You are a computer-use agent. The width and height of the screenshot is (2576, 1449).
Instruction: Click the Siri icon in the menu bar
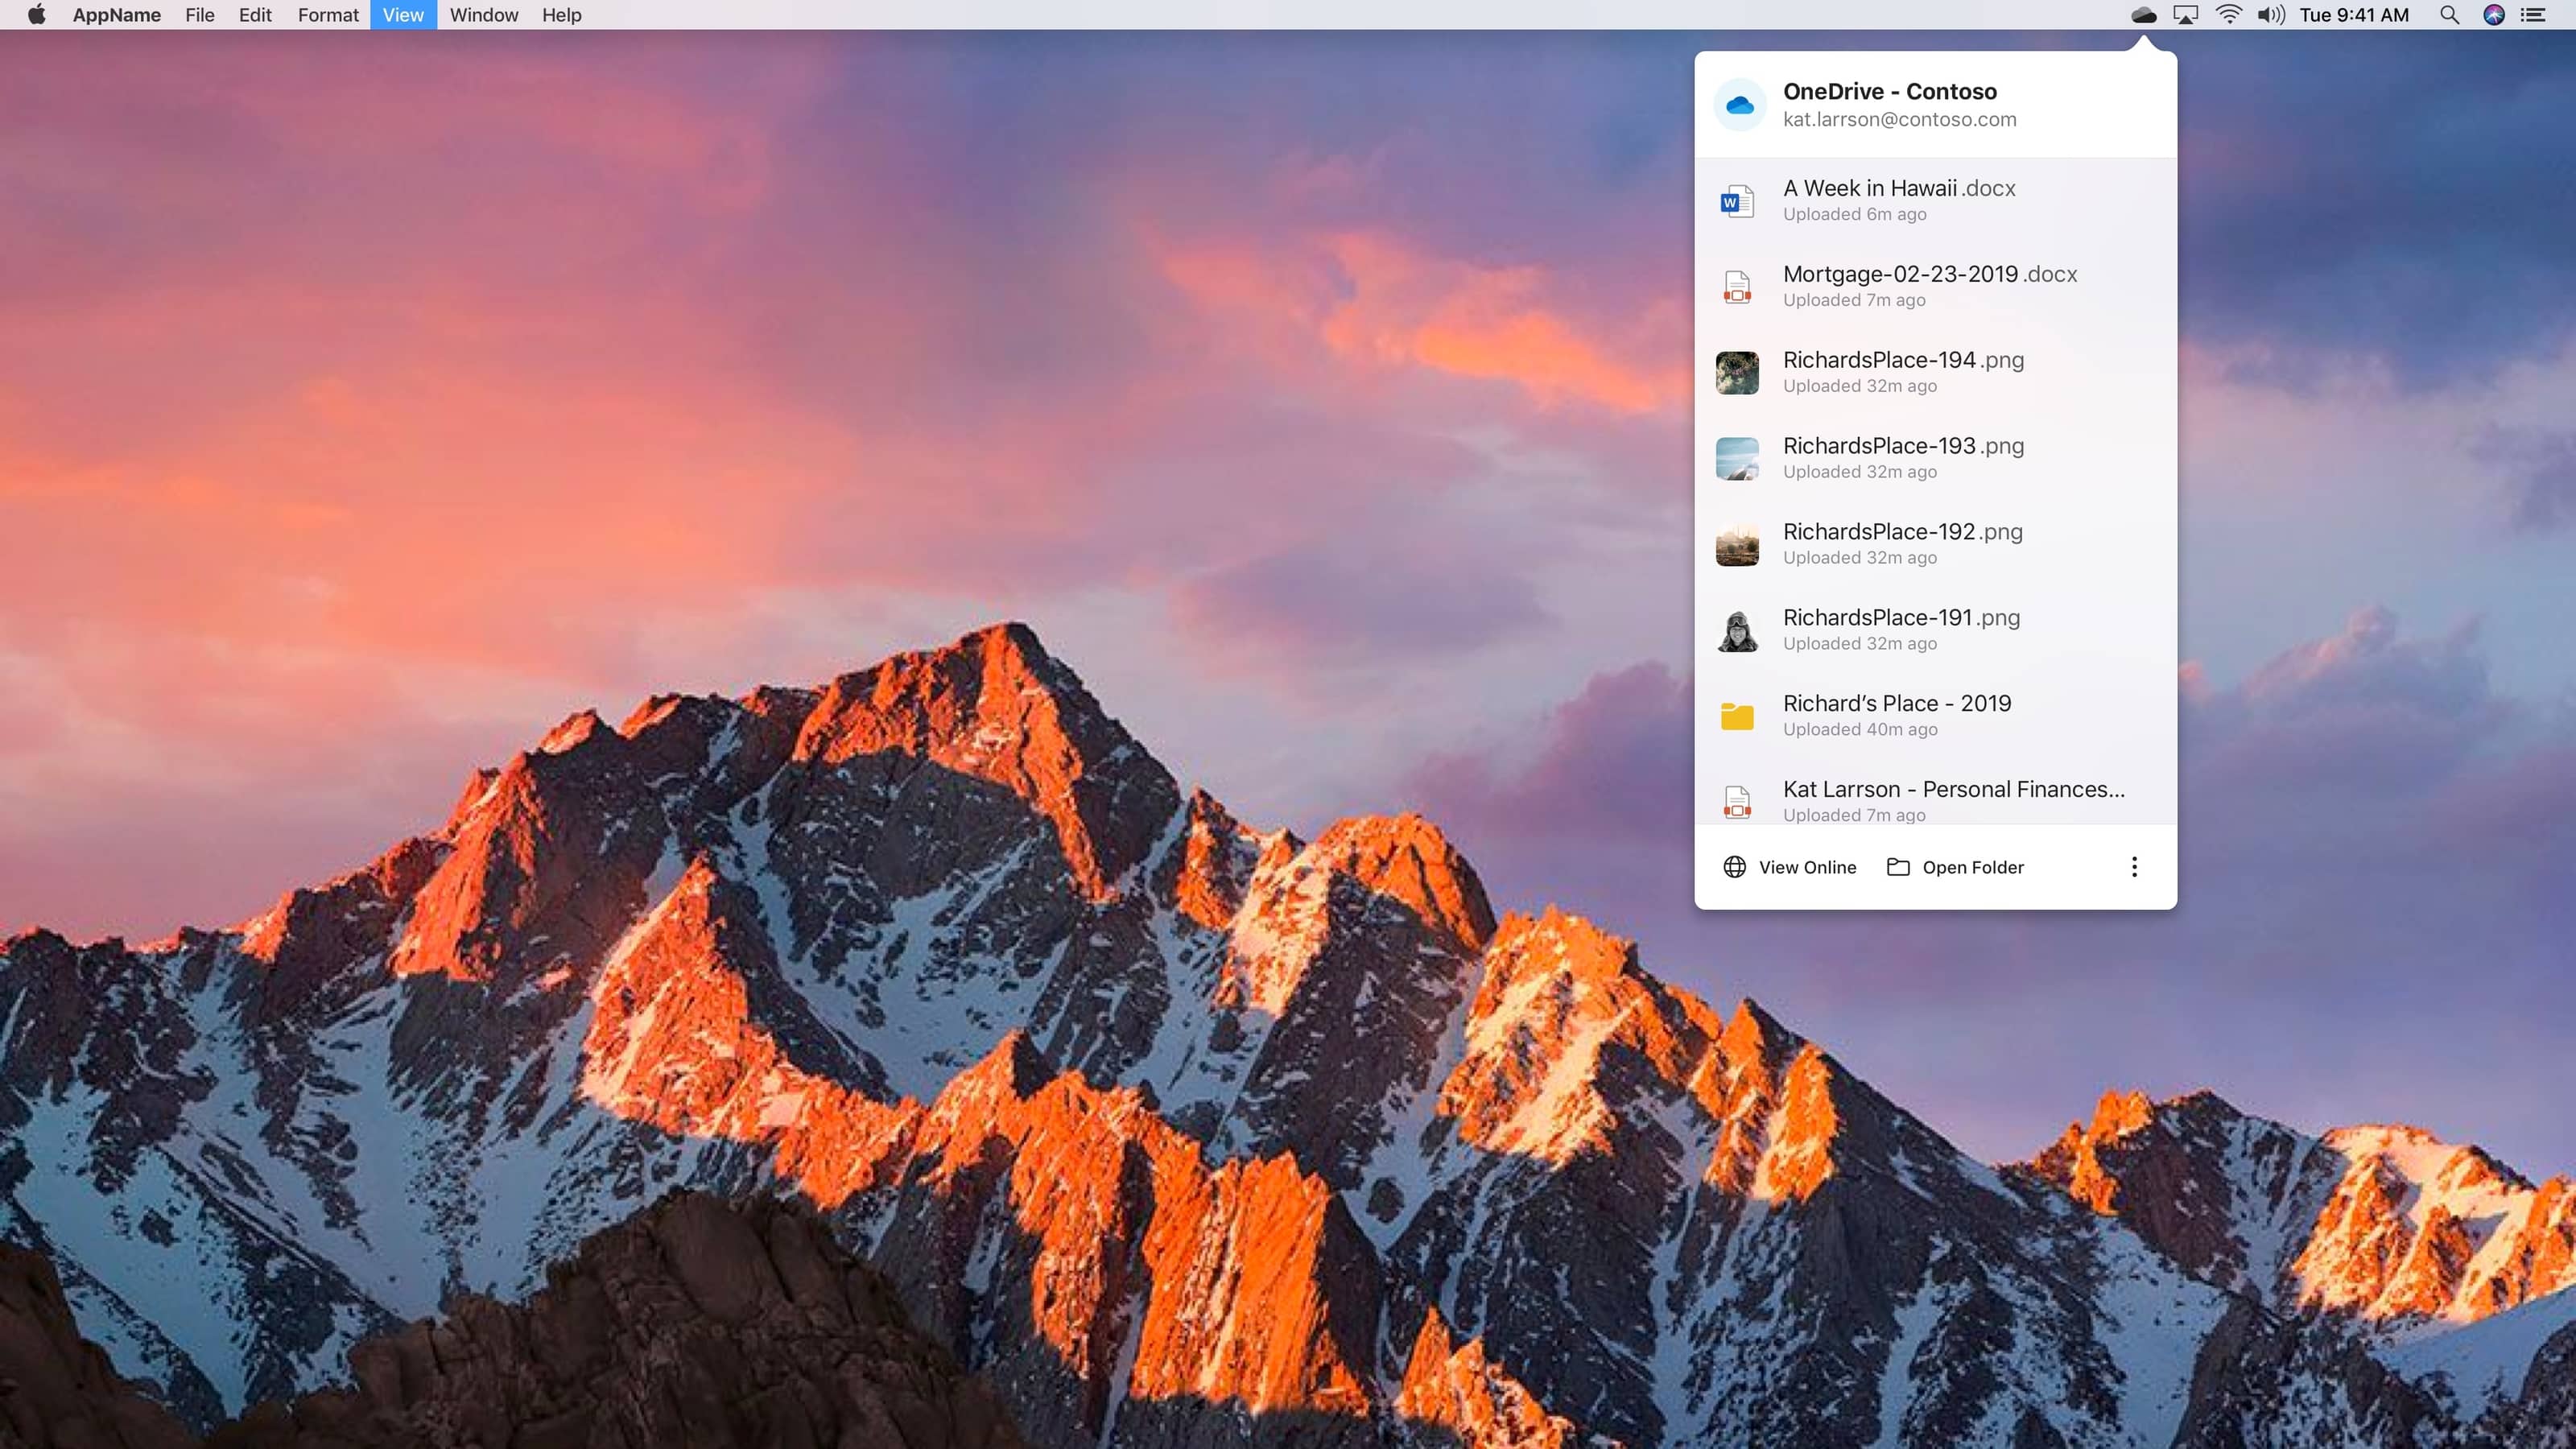2492,15
